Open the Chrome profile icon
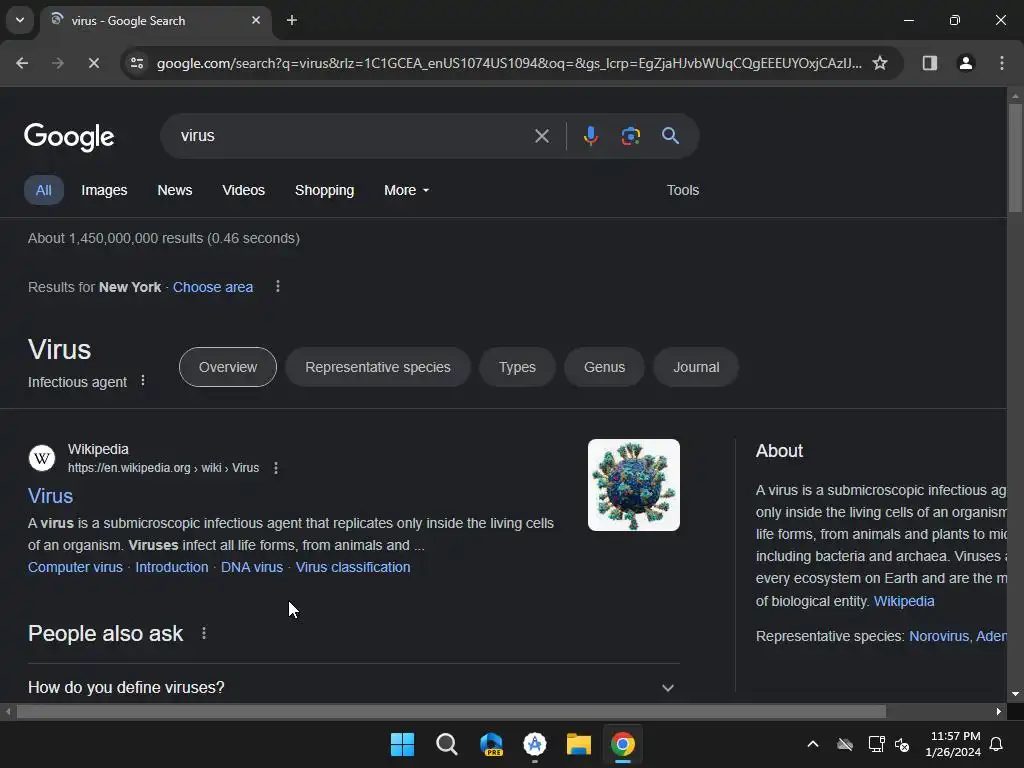The image size is (1024, 768). pyautogui.click(x=965, y=63)
